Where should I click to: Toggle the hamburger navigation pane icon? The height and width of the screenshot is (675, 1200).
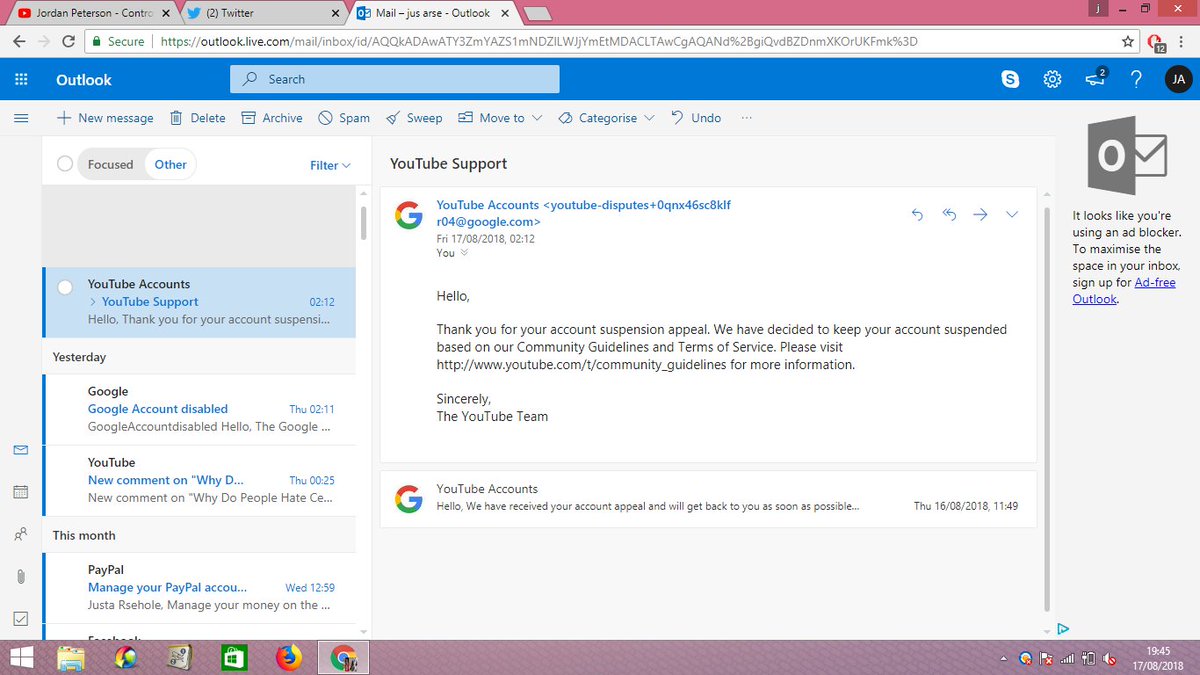click(21, 118)
